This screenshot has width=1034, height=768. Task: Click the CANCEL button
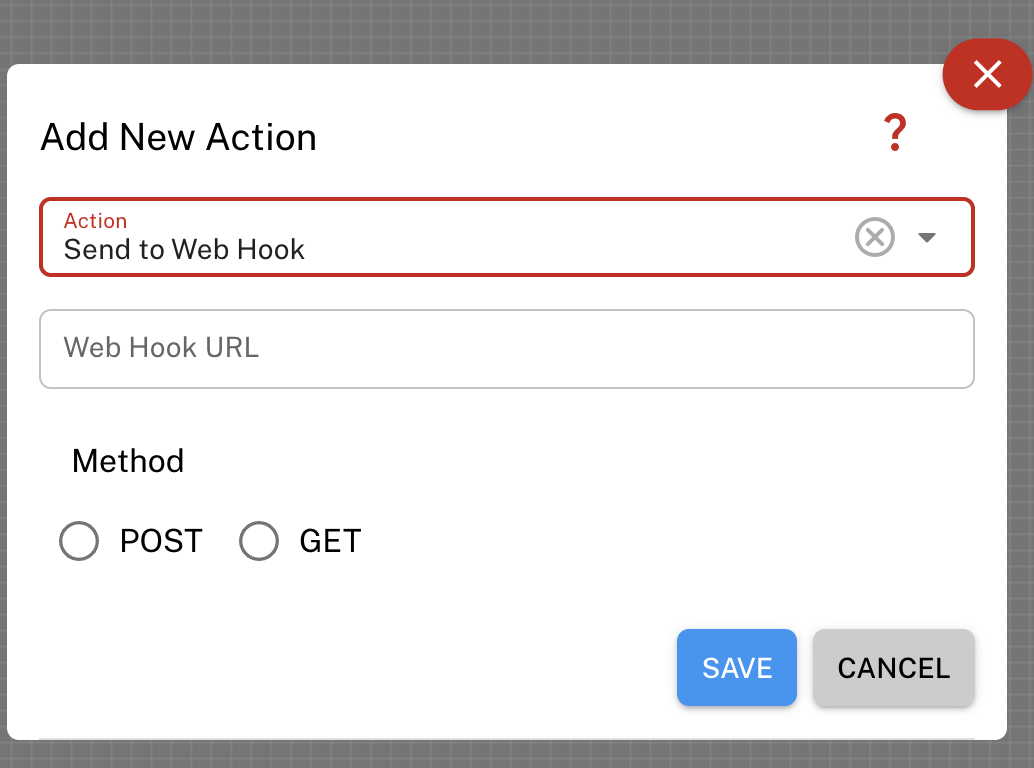coord(893,667)
